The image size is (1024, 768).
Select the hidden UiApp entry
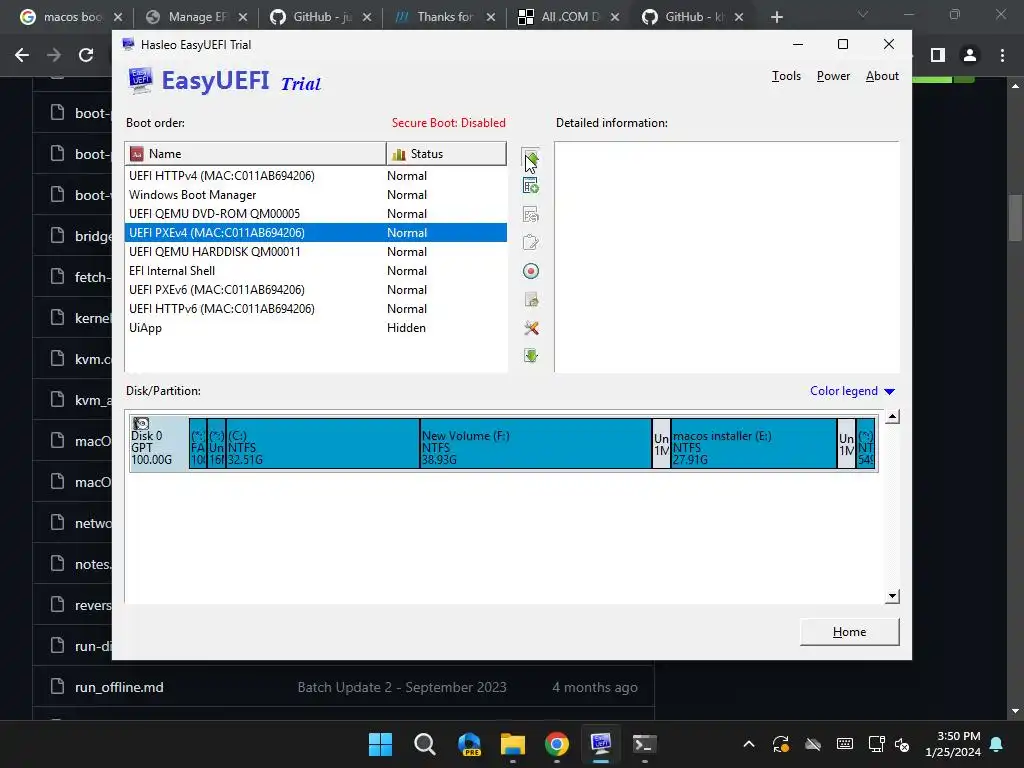(x=315, y=327)
